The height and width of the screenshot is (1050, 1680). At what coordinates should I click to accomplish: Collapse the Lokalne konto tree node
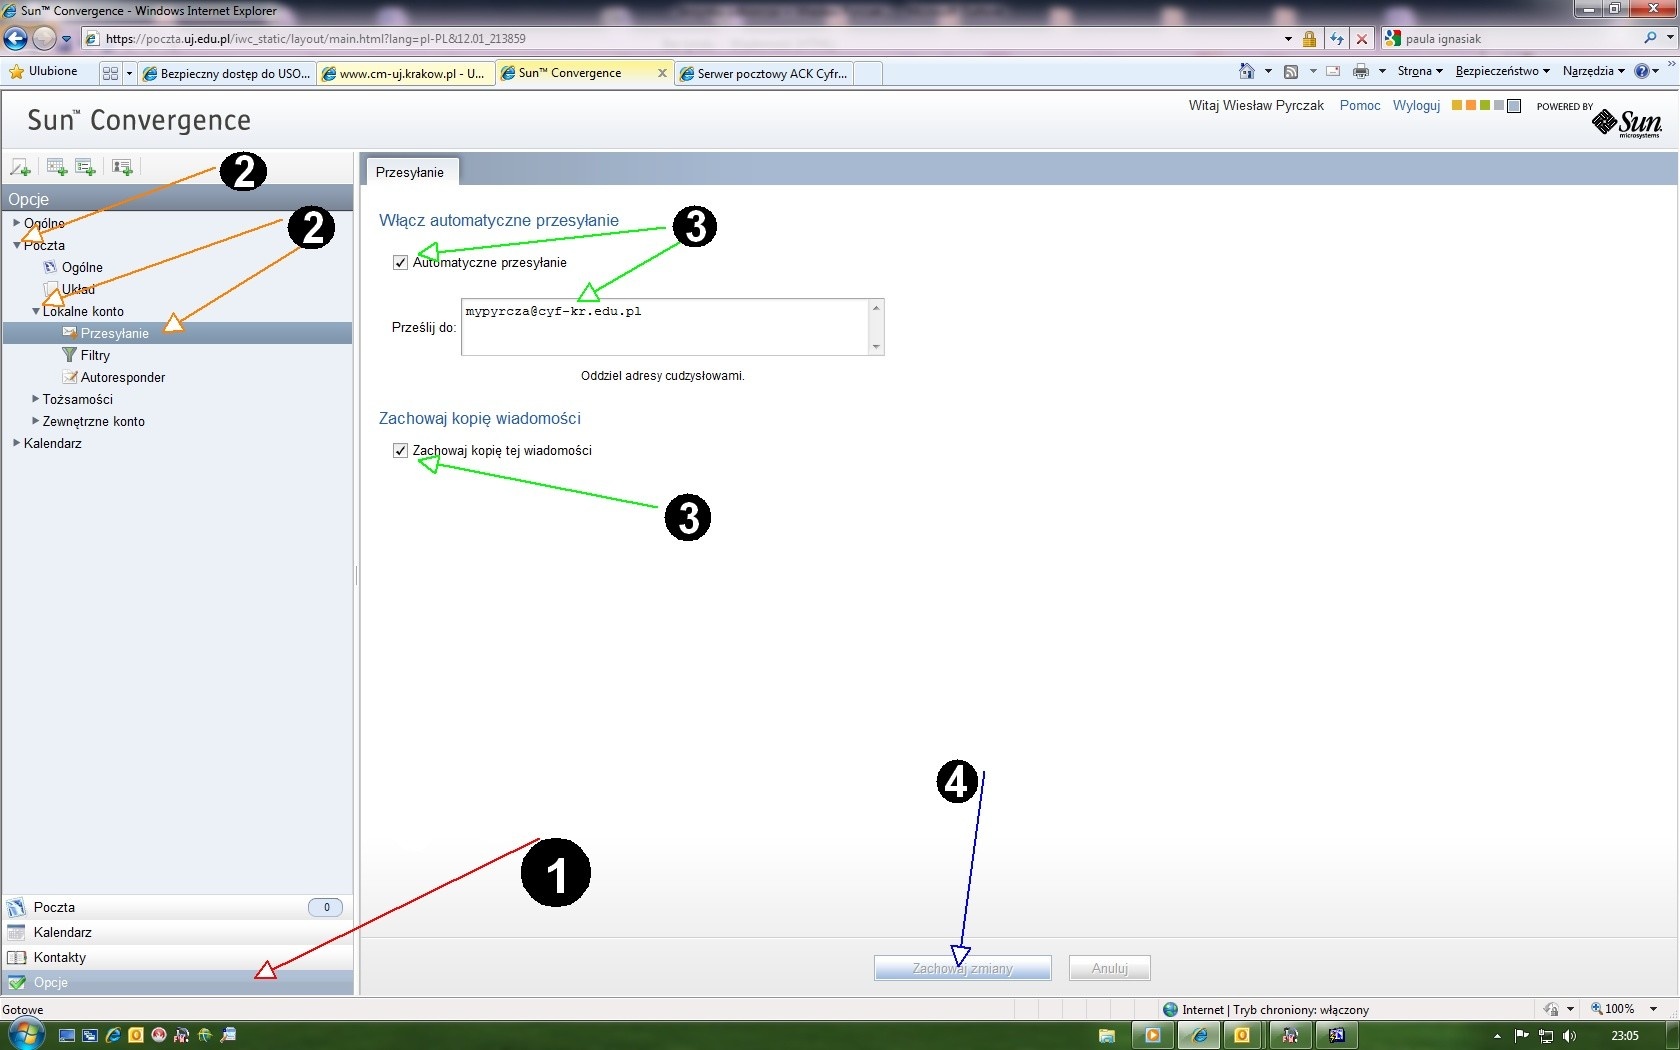click(36, 311)
